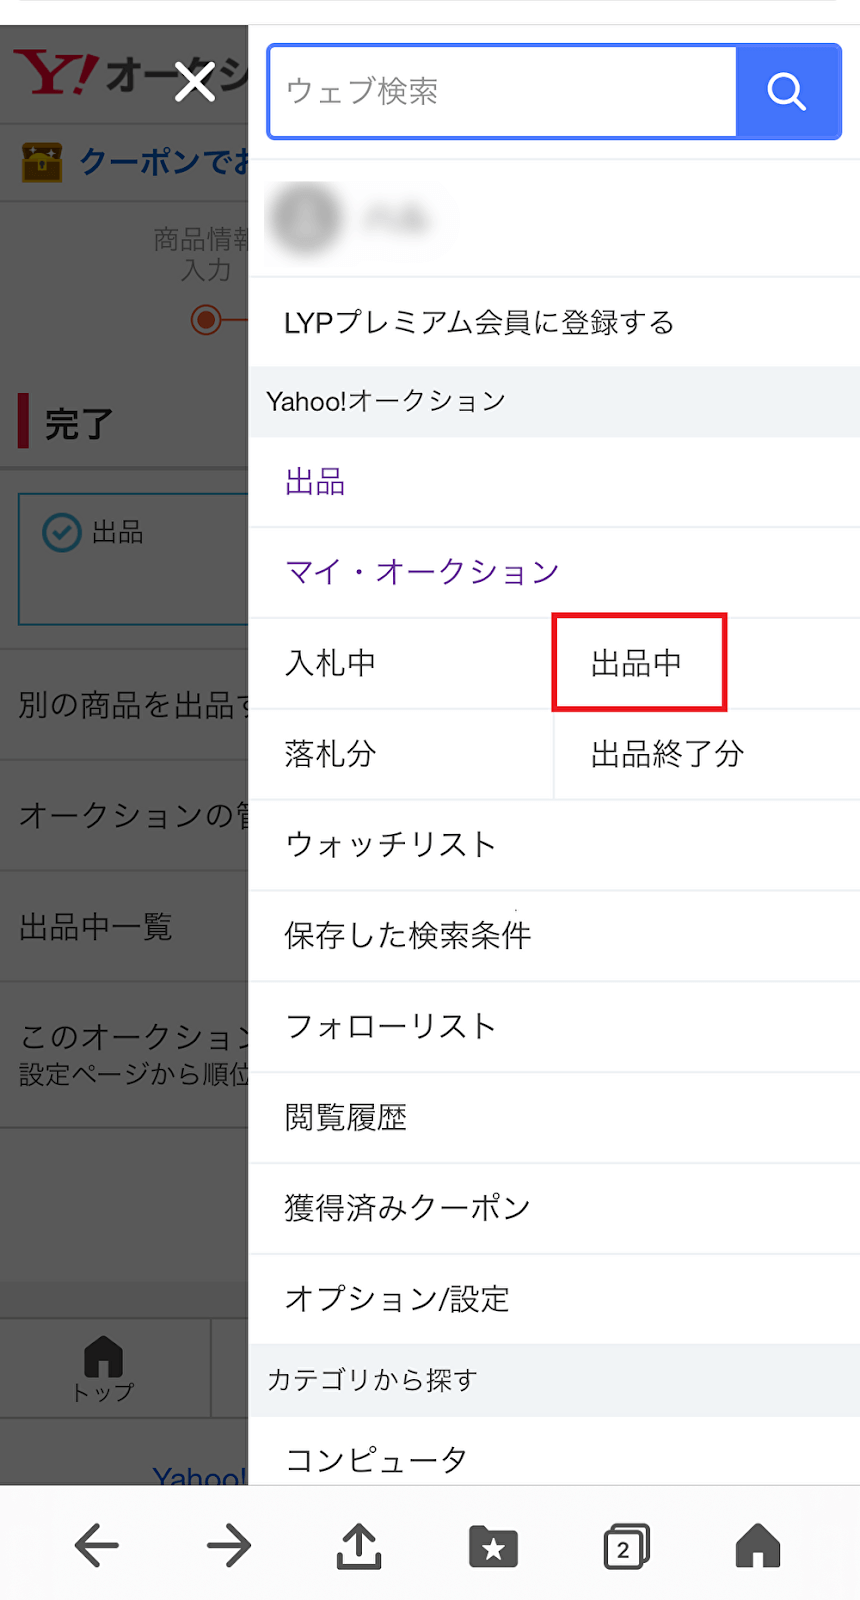Click the カテゴリから探す section header
The image size is (860, 1600).
(x=554, y=1380)
